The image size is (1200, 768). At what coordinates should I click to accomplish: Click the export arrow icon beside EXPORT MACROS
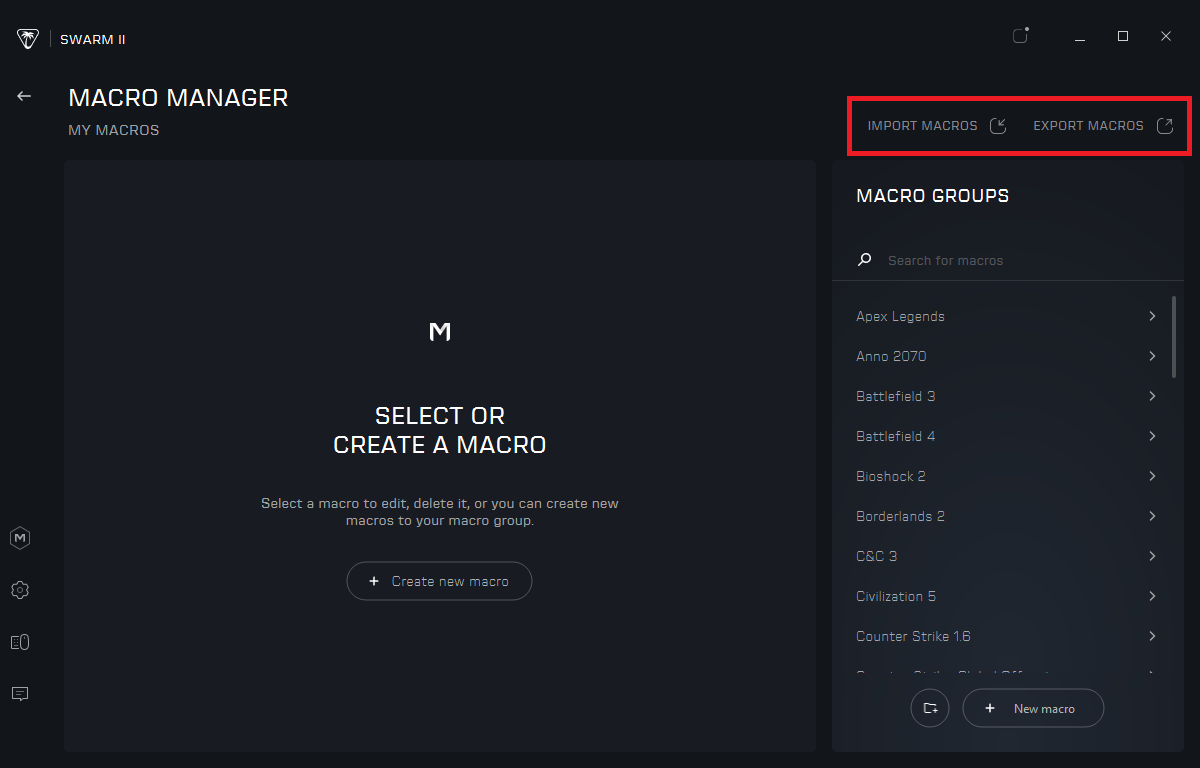[x=1164, y=126]
